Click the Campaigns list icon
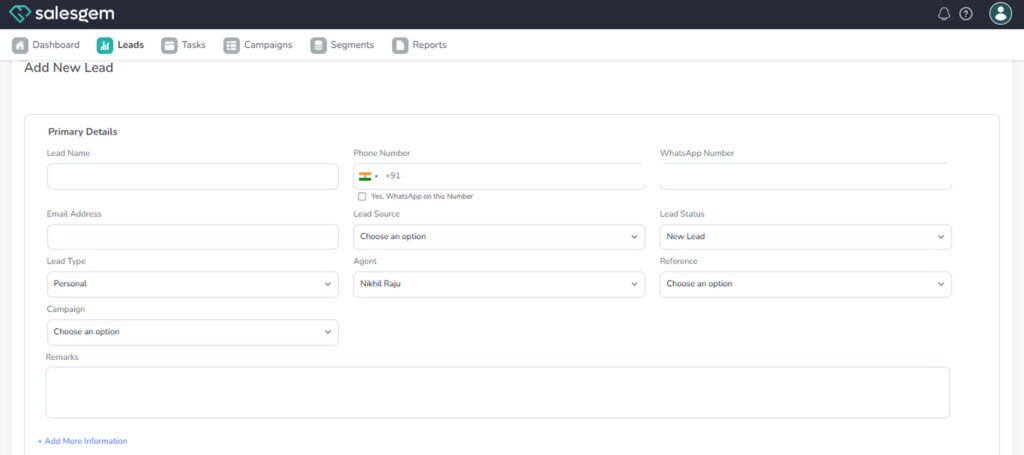 coord(231,45)
